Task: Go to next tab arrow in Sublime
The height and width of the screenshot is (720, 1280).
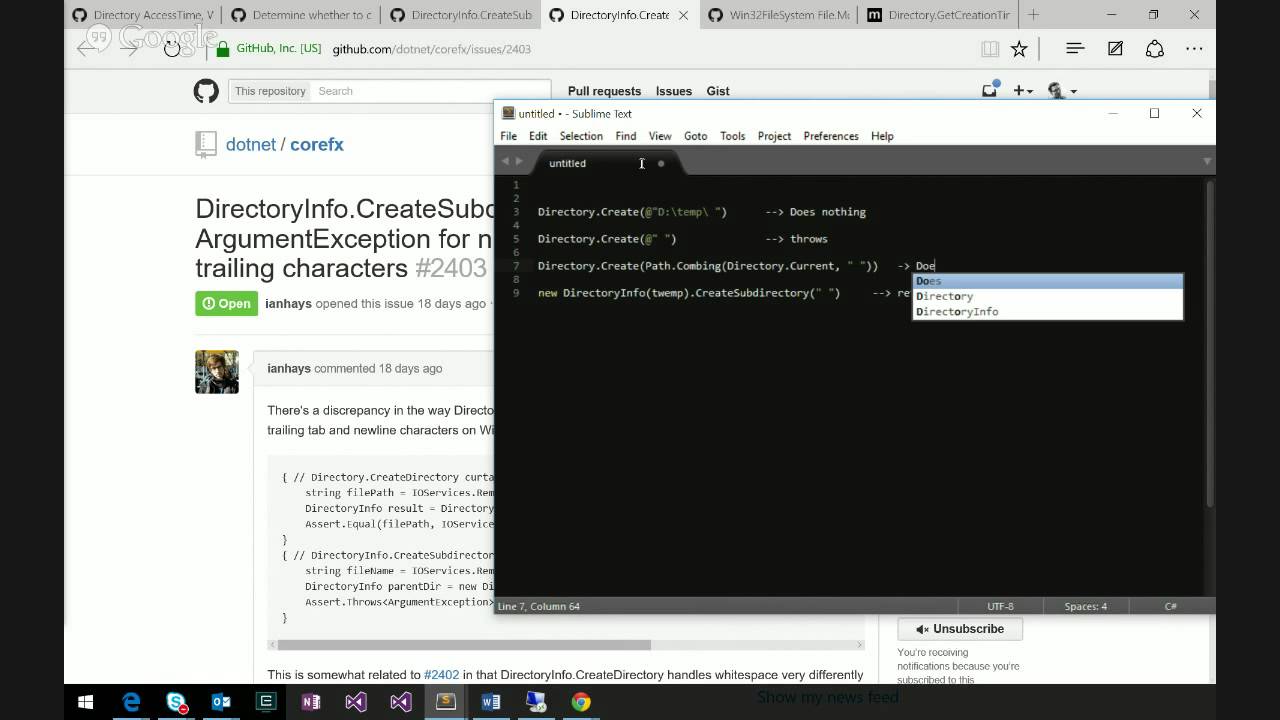Action: coord(519,161)
